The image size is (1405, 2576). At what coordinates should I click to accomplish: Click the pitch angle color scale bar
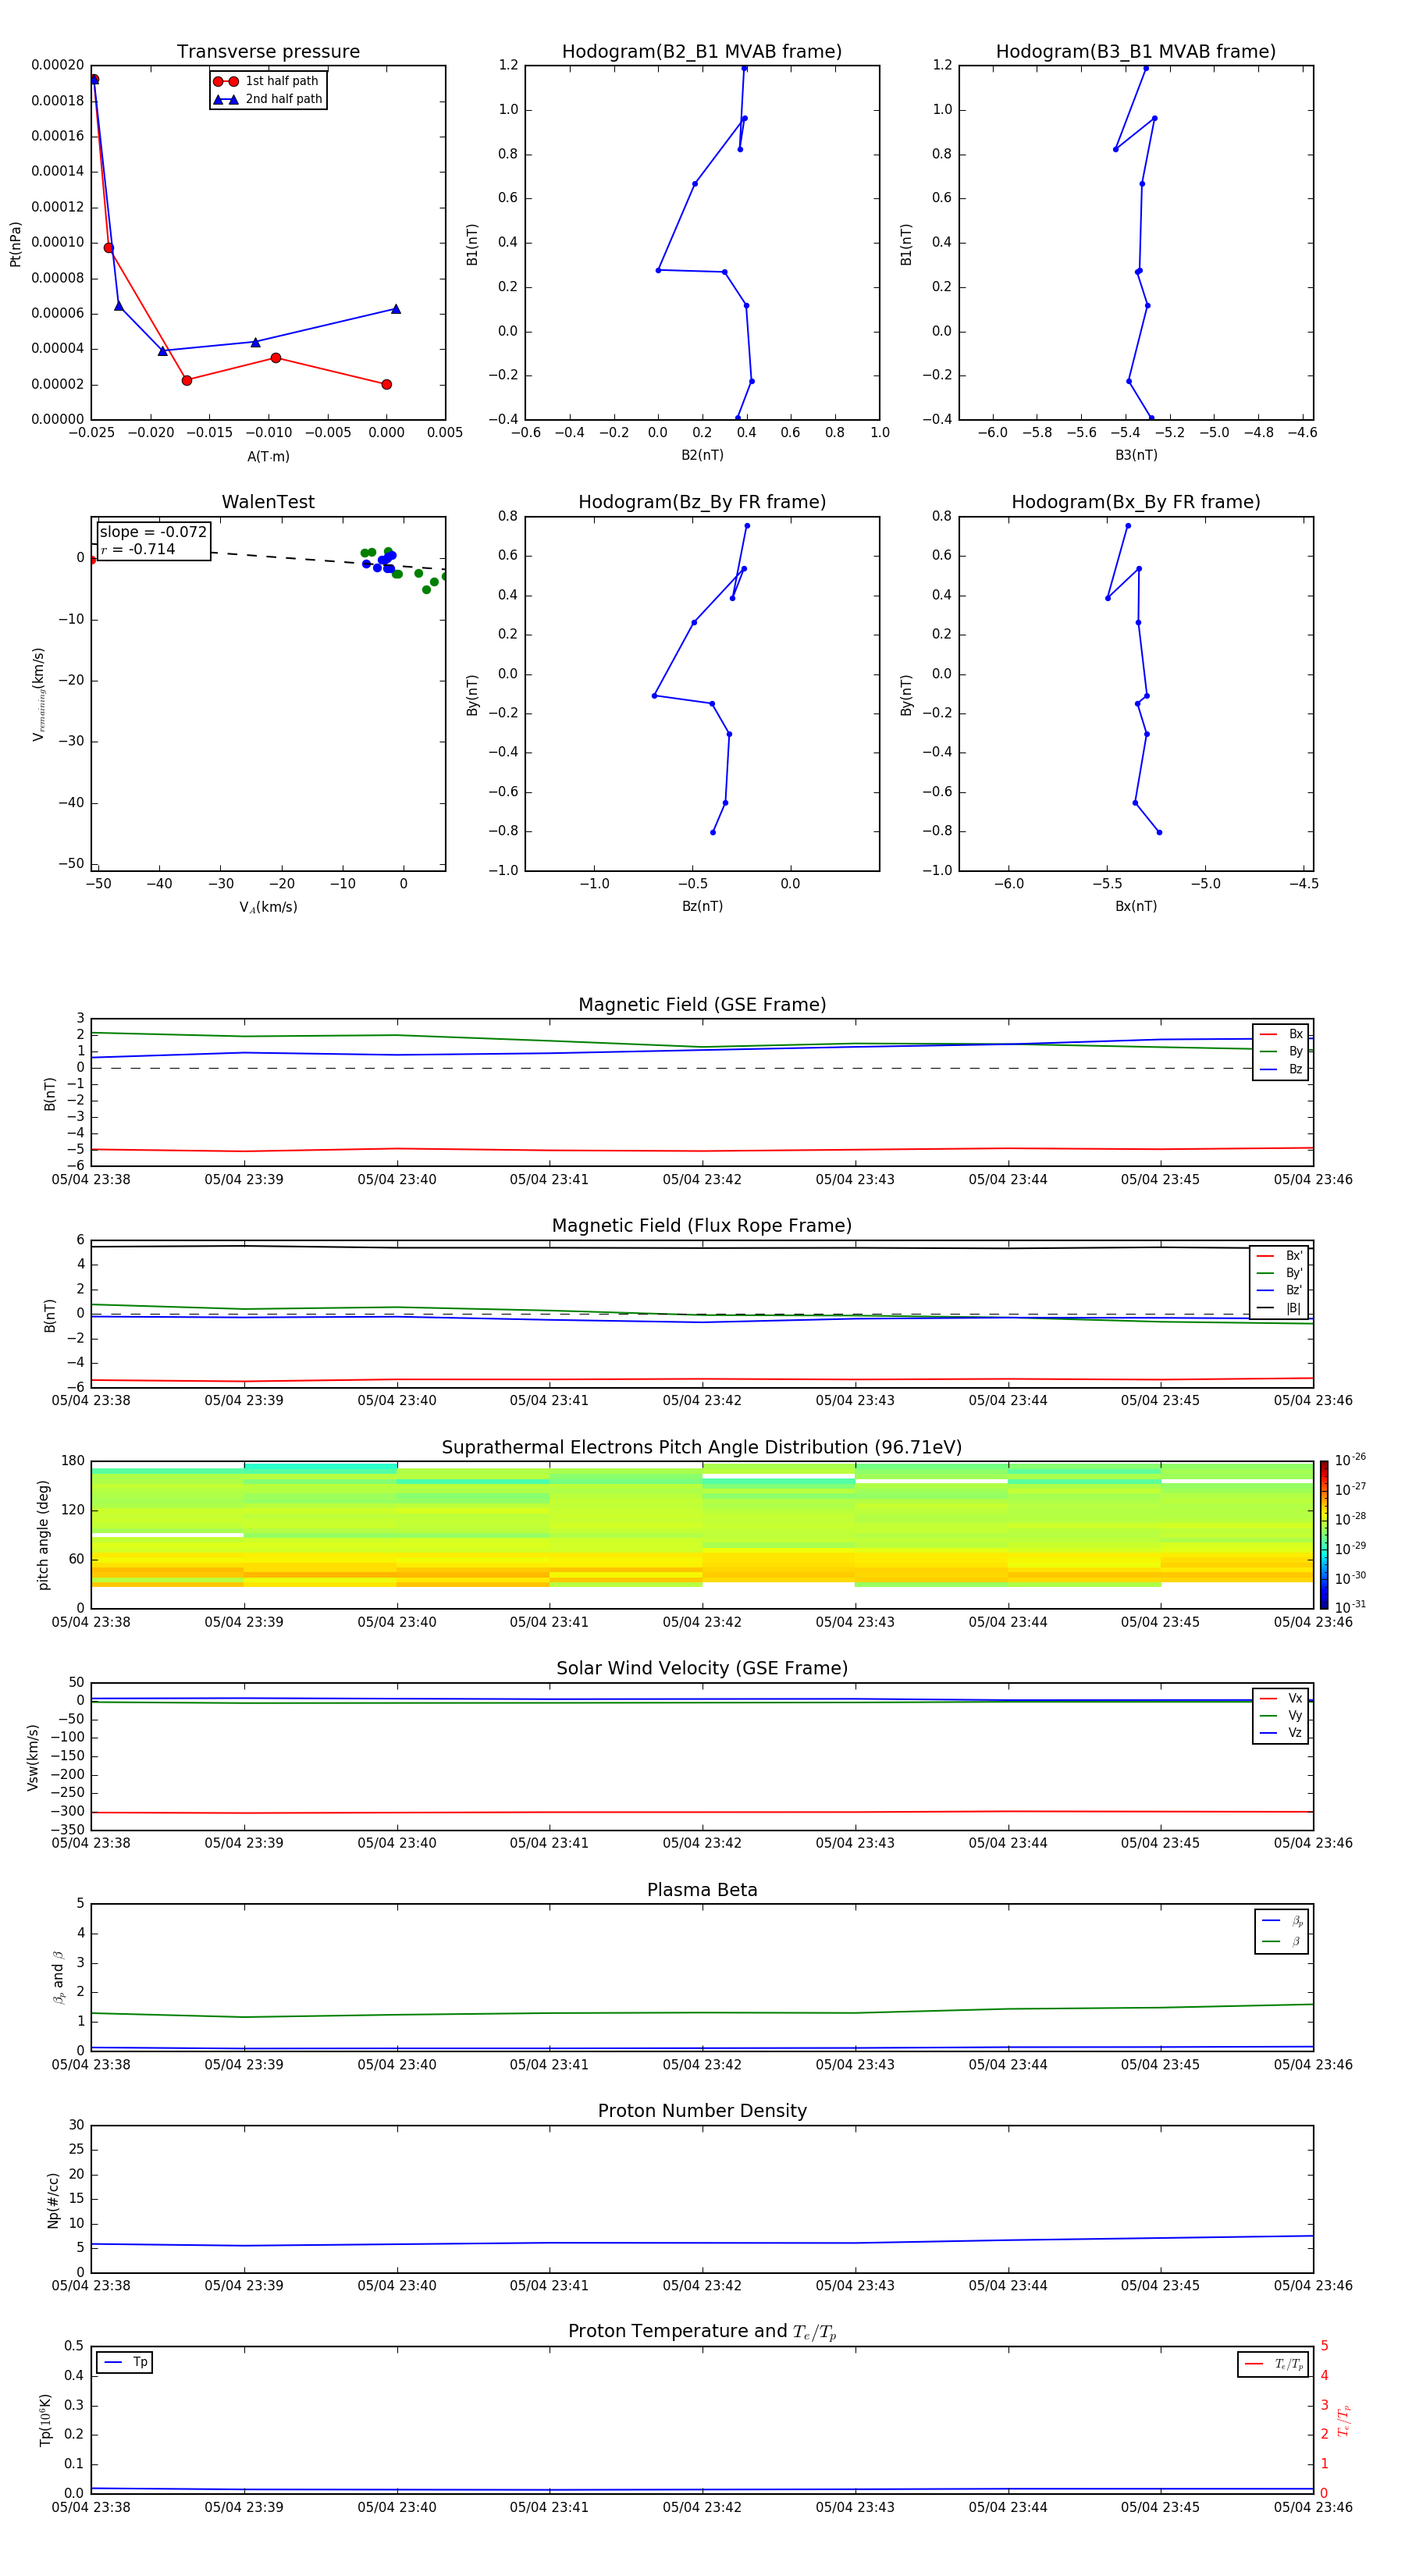(x=1323, y=1535)
